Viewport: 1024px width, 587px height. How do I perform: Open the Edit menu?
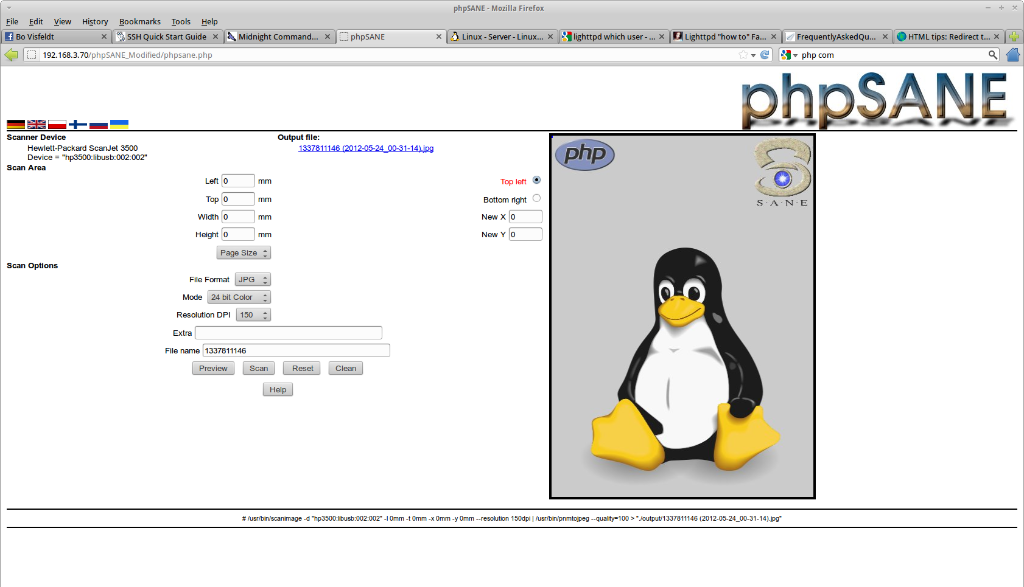tap(36, 22)
